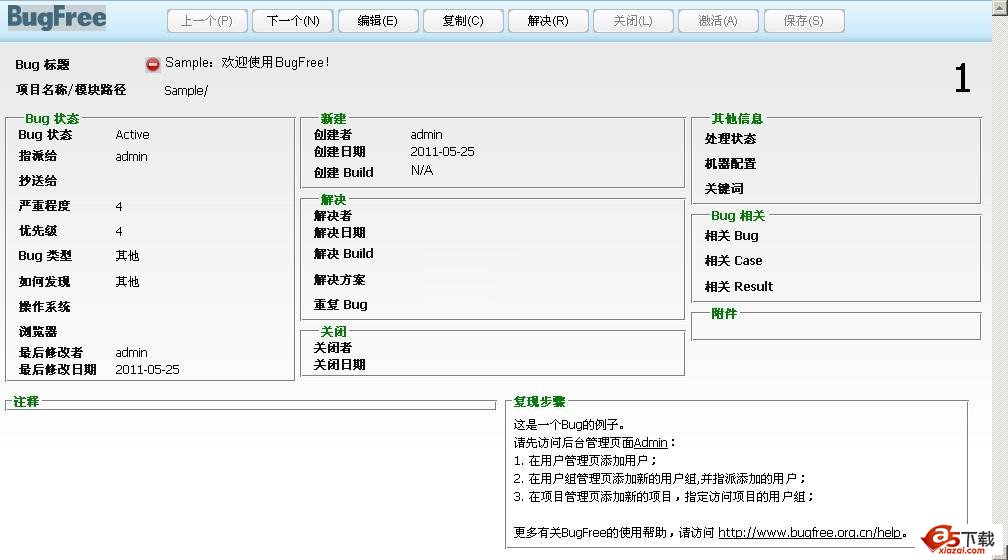Image resolution: width=1008 pixels, height=560 pixels.
Task: Click the 注释 section heading
Action: click(26, 402)
